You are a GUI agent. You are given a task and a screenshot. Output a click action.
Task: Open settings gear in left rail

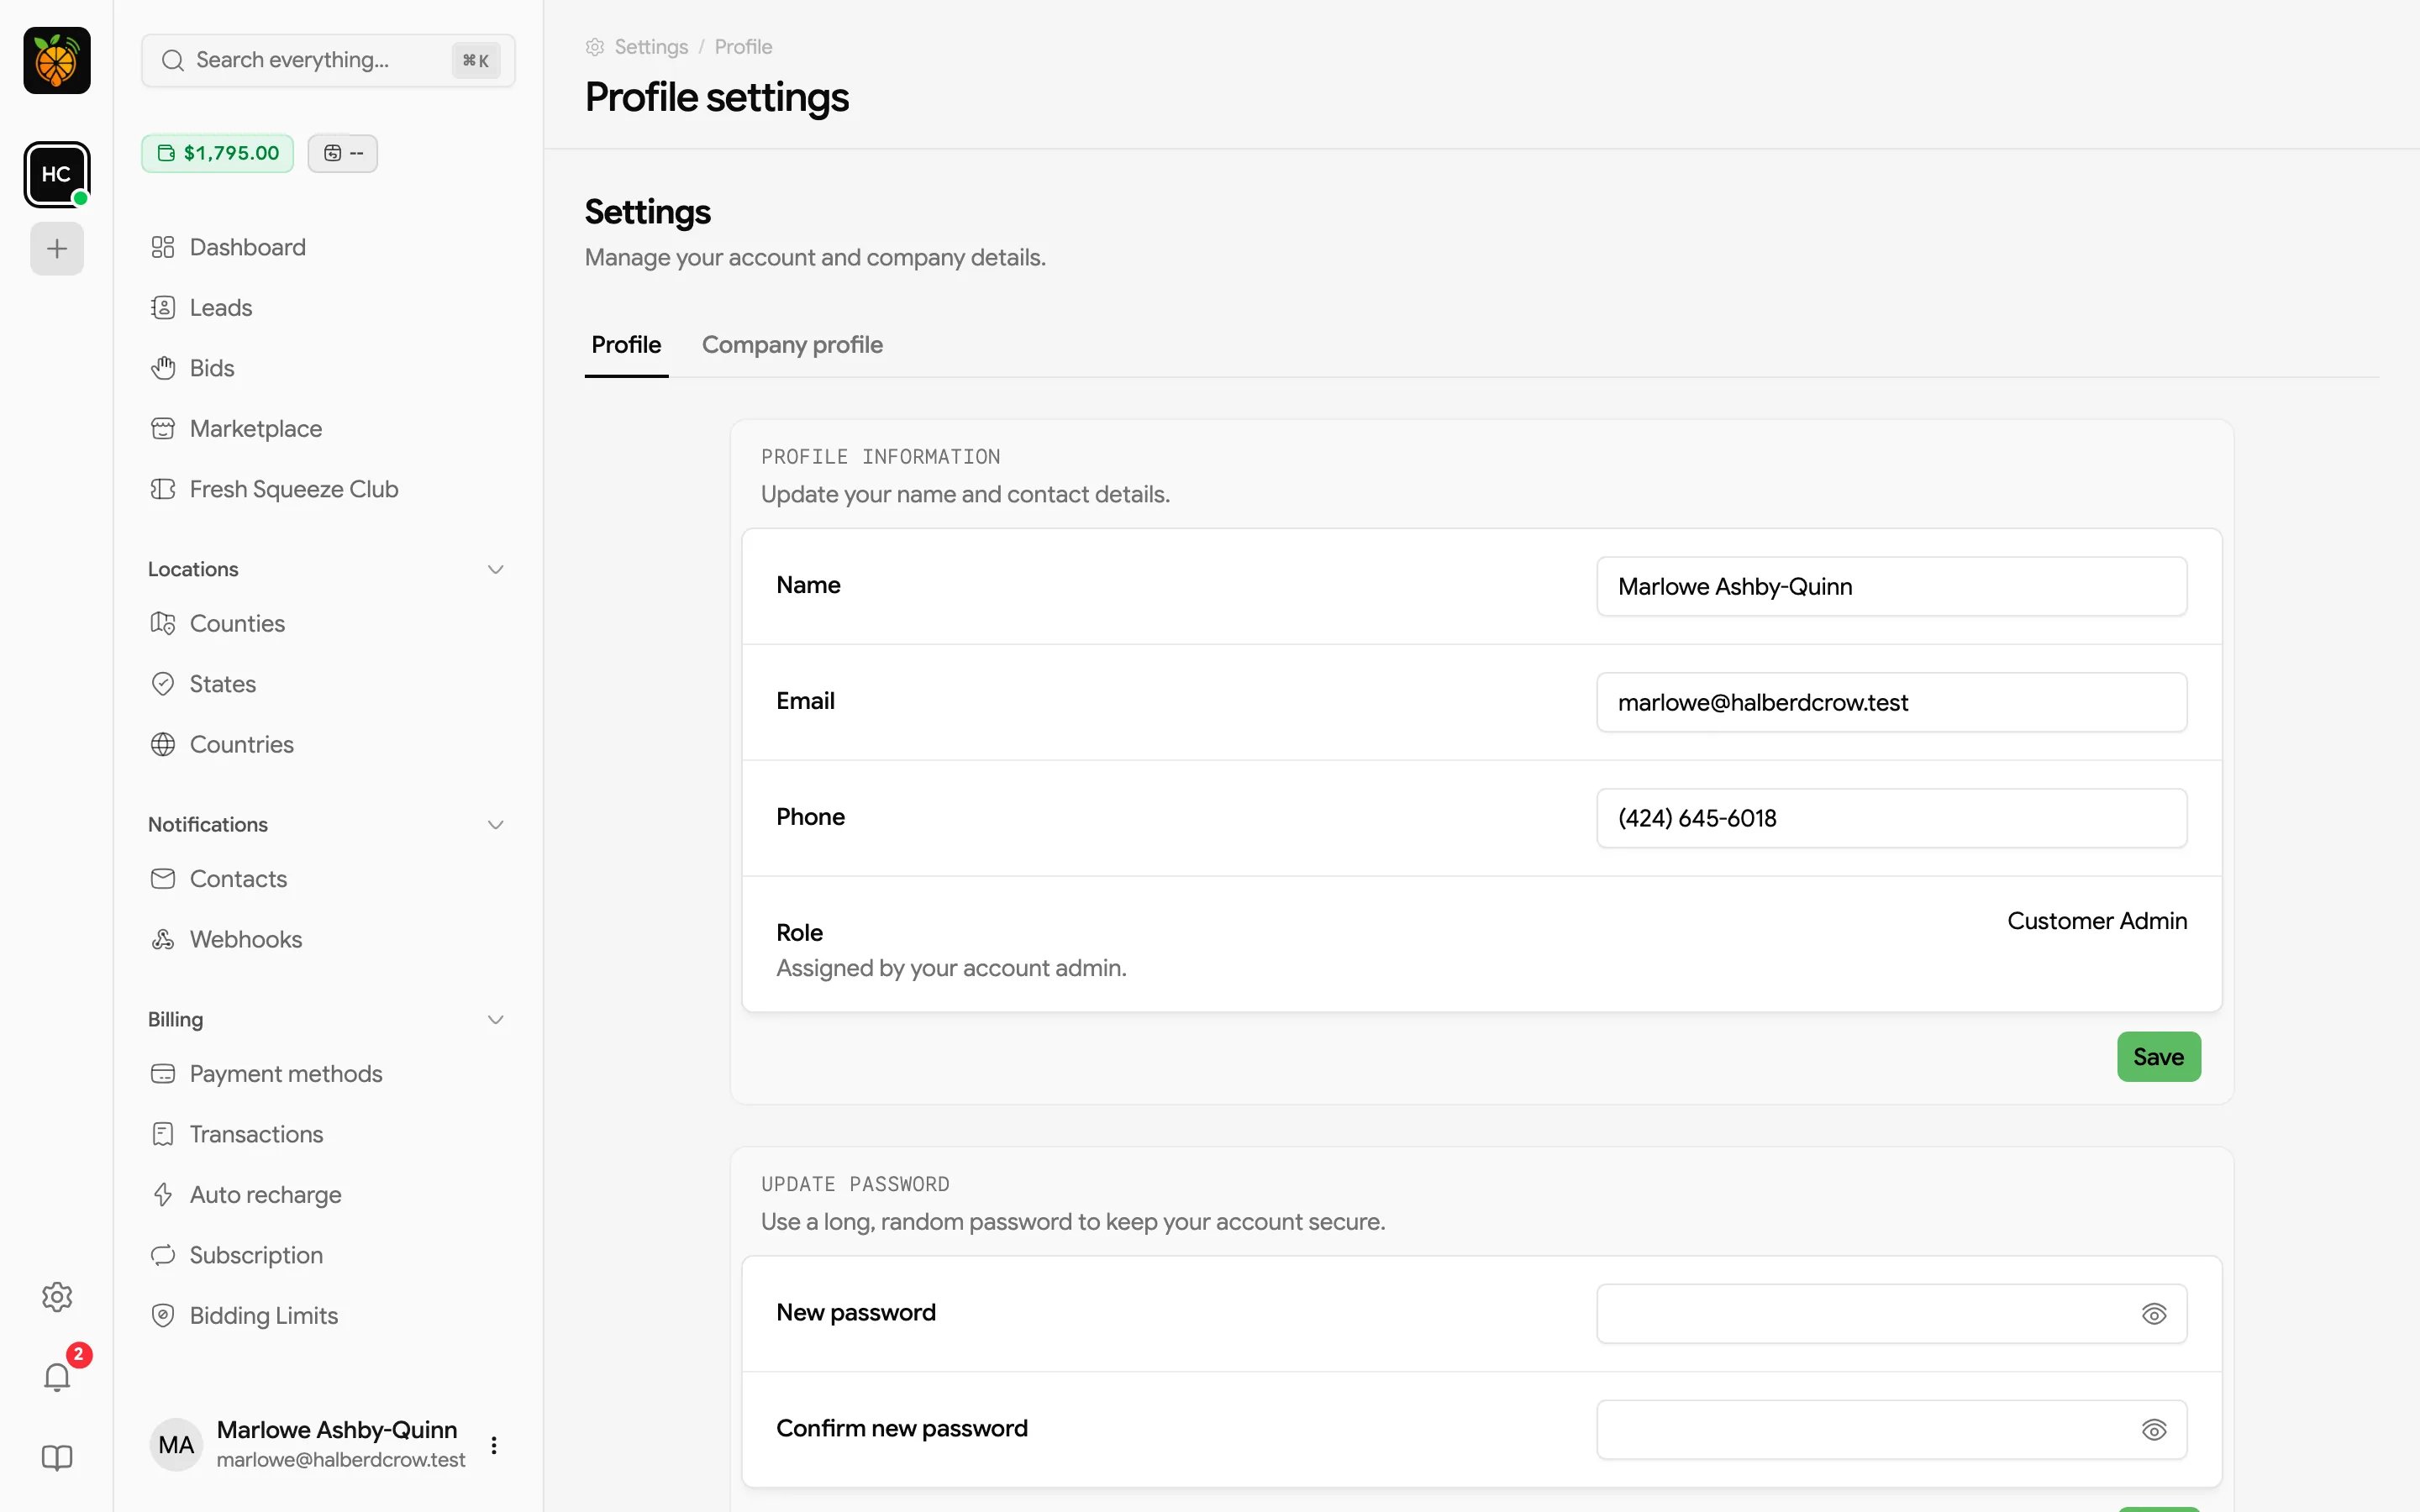(x=57, y=1297)
